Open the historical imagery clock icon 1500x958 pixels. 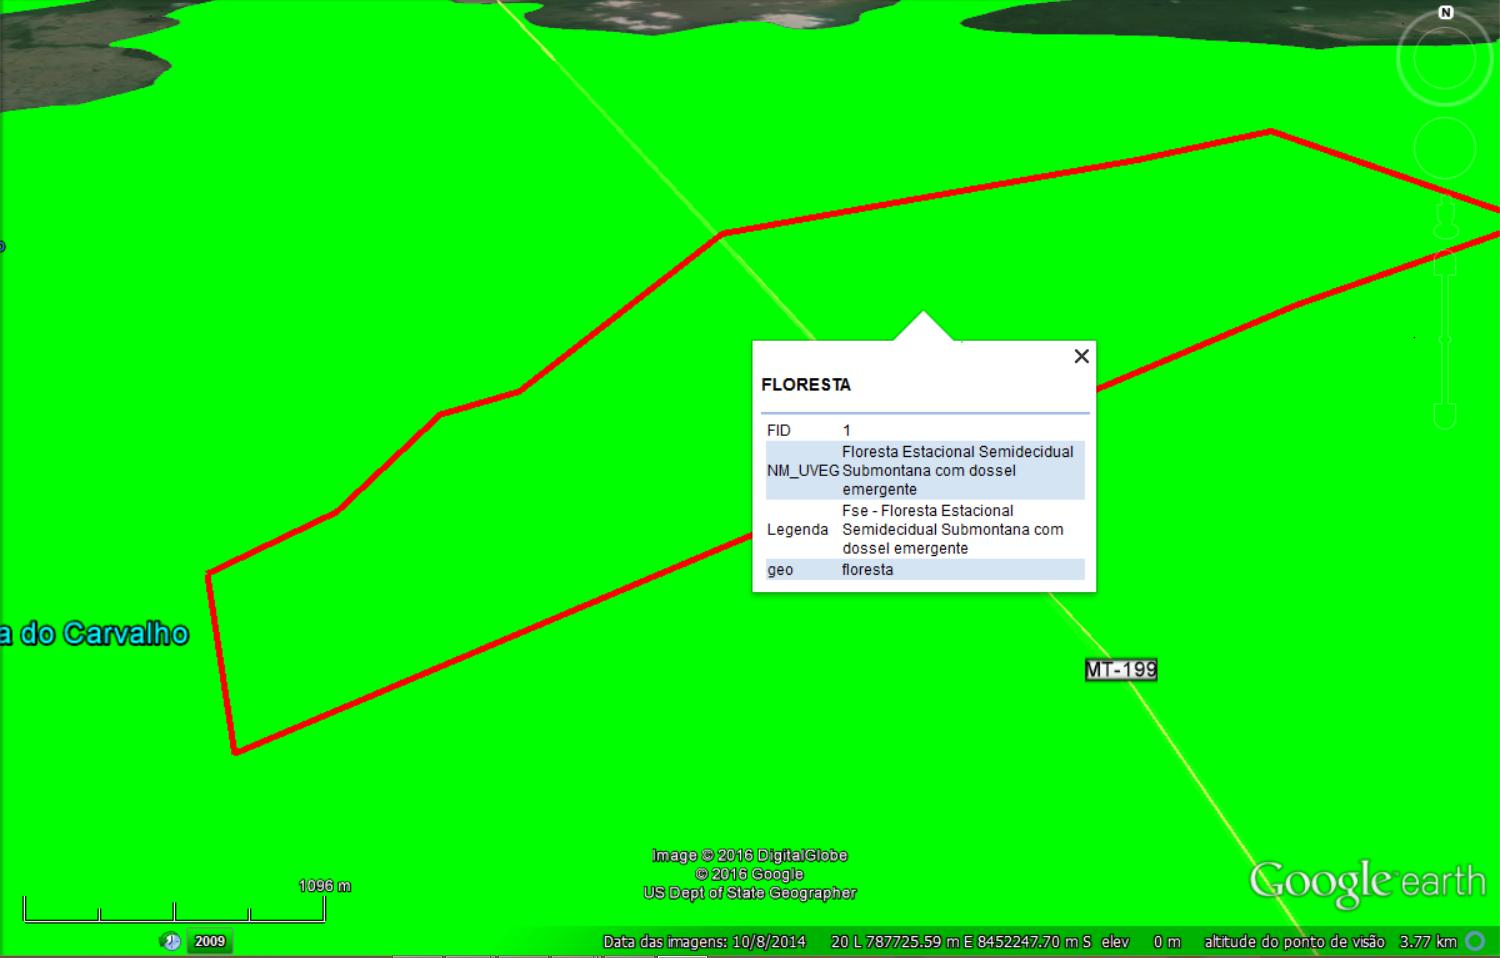[171, 941]
